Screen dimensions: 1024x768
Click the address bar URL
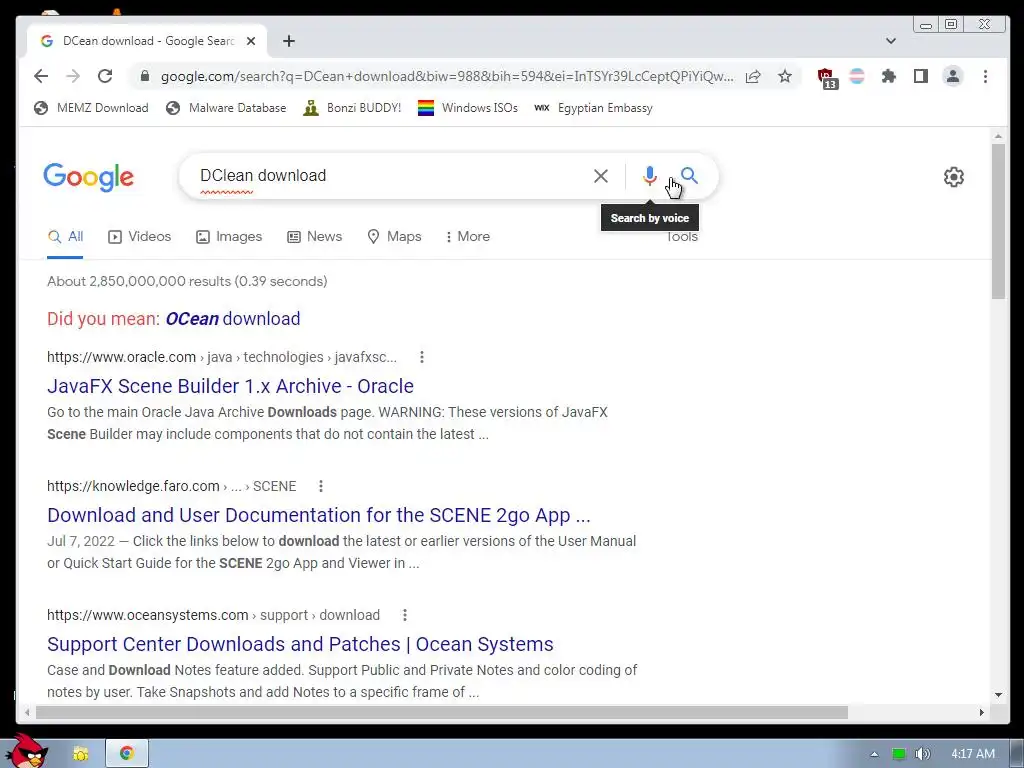click(447, 76)
